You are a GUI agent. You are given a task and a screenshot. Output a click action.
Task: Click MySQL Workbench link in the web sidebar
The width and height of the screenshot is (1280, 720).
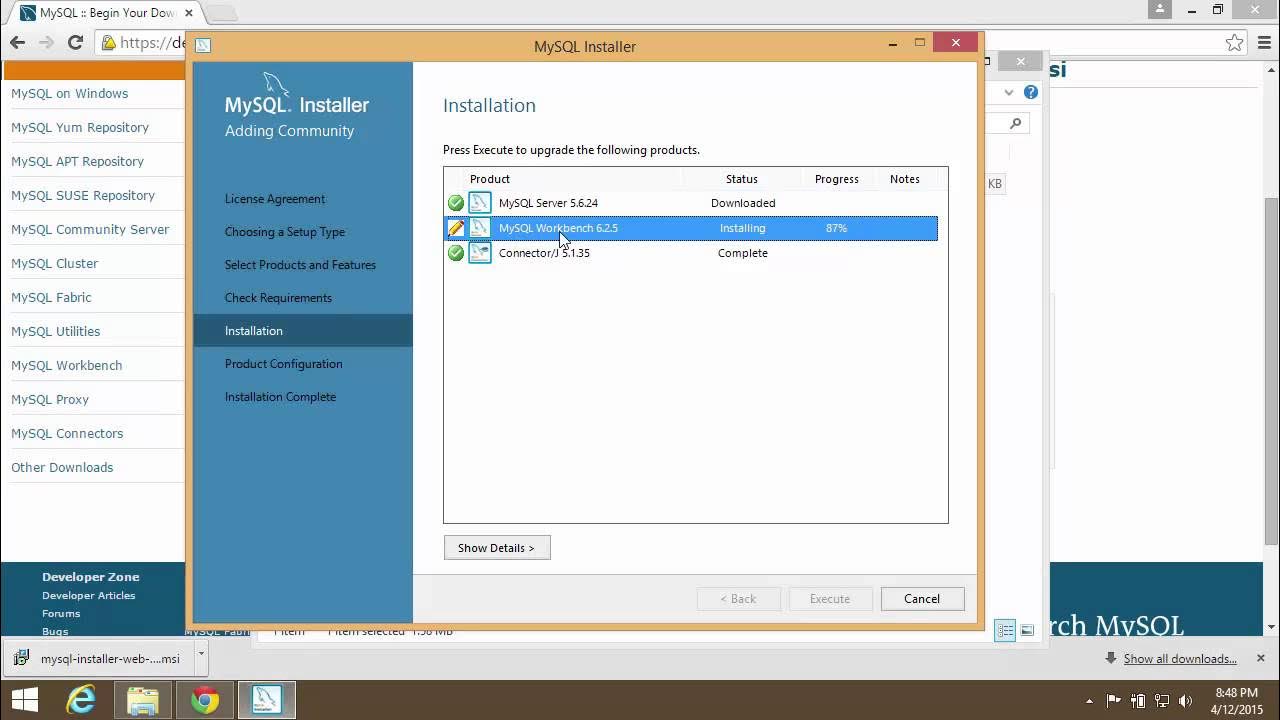pos(66,366)
